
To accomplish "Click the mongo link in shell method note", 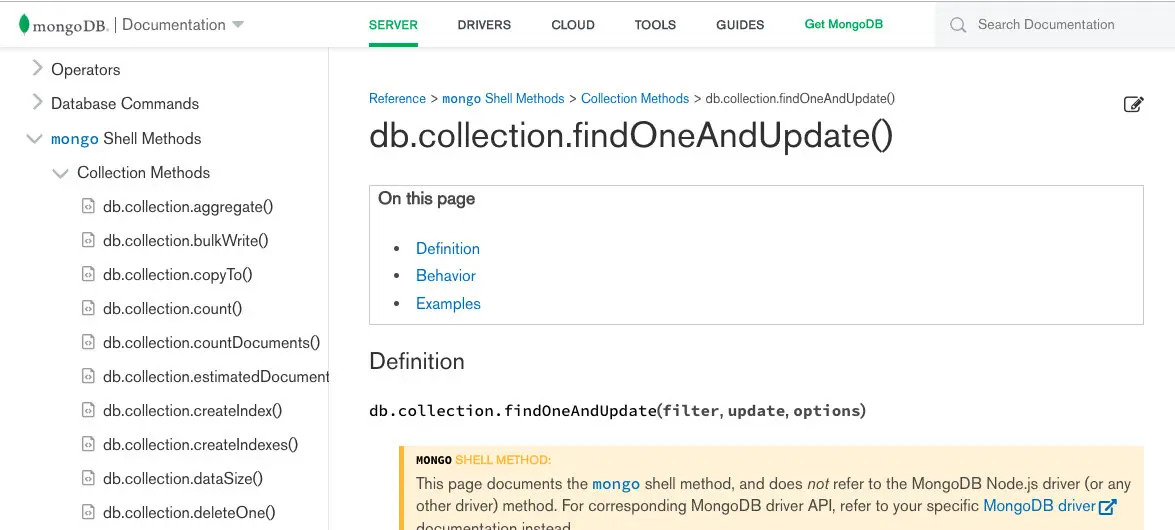I will click(616, 484).
